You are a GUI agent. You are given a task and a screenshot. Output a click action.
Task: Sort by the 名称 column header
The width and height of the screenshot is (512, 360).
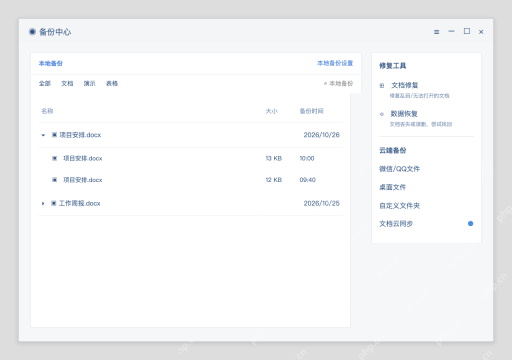pyautogui.click(x=47, y=111)
